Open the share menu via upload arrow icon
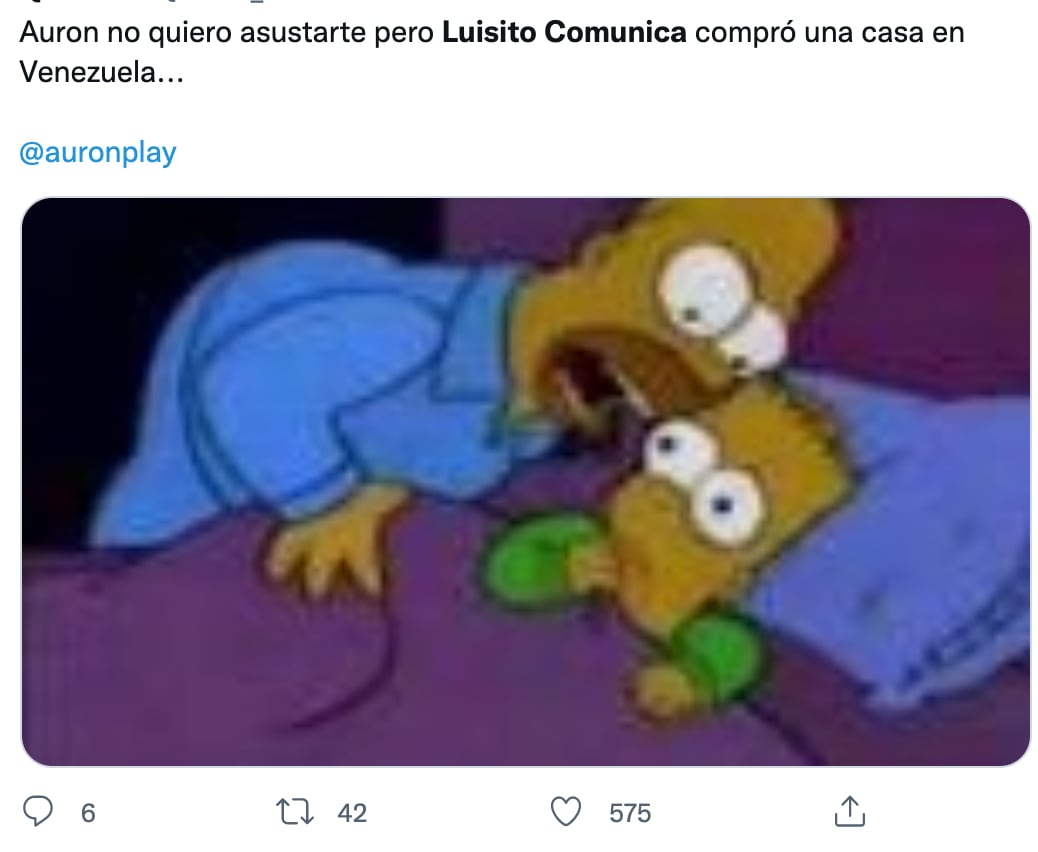Screen dimensions: 1038x852 coord(850,812)
